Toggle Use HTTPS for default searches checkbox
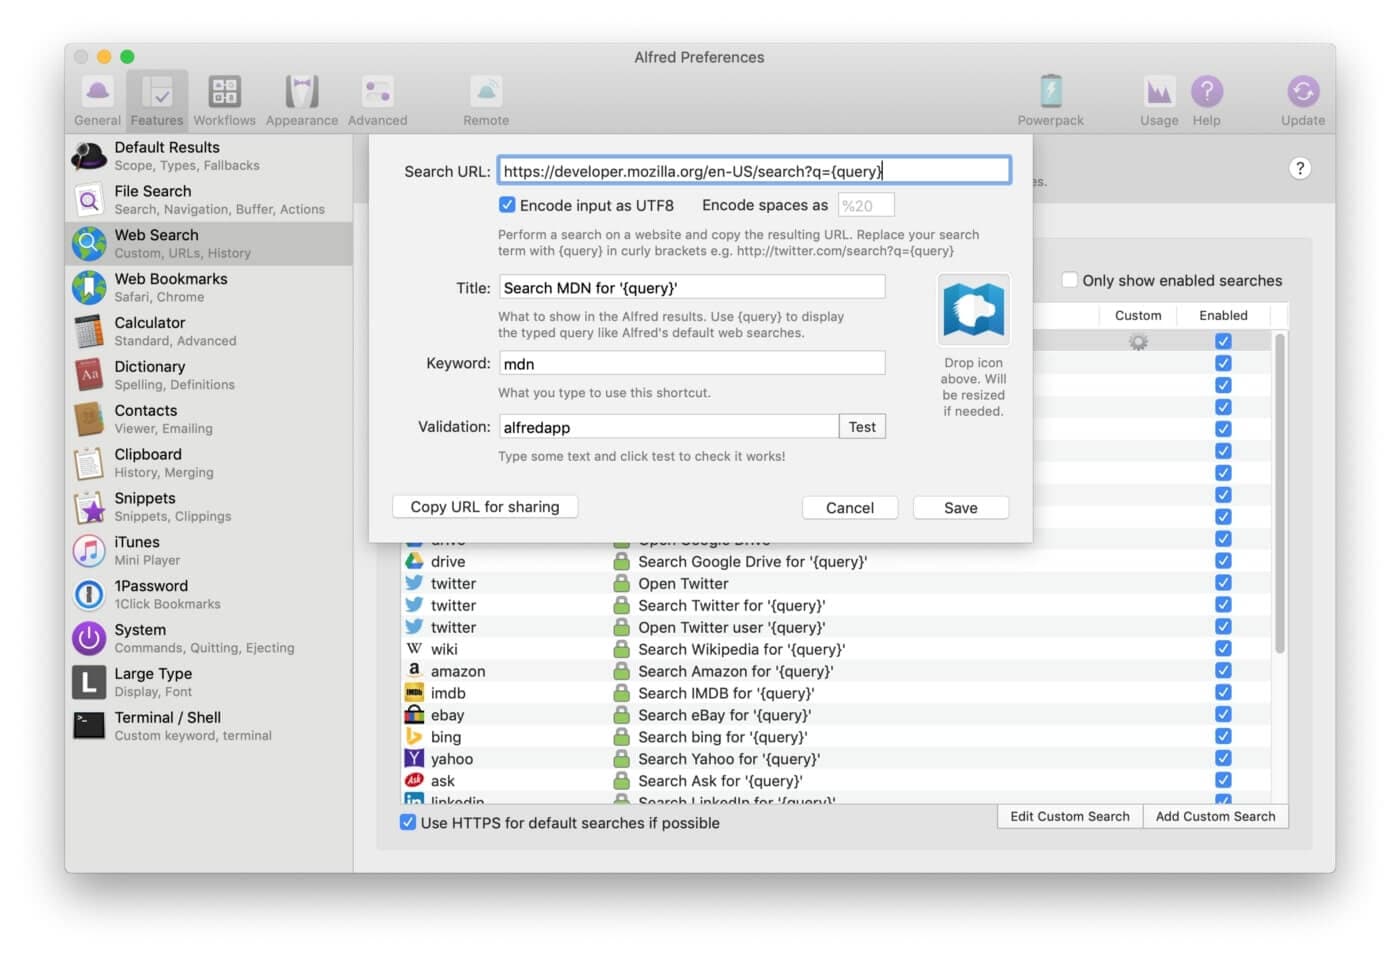 (408, 823)
